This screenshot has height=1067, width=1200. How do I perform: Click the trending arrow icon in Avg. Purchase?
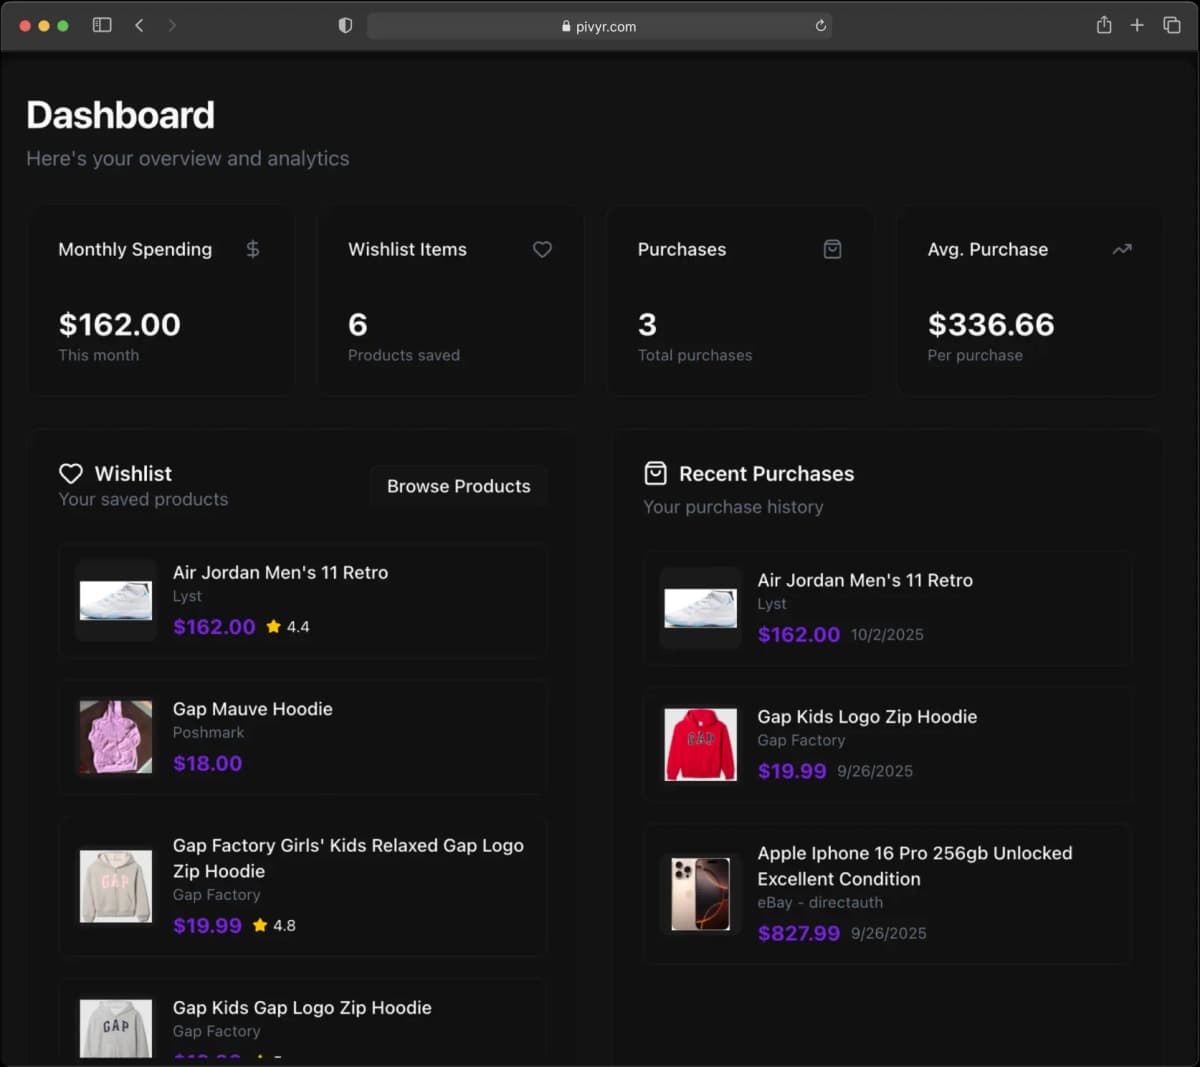tap(1122, 249)
